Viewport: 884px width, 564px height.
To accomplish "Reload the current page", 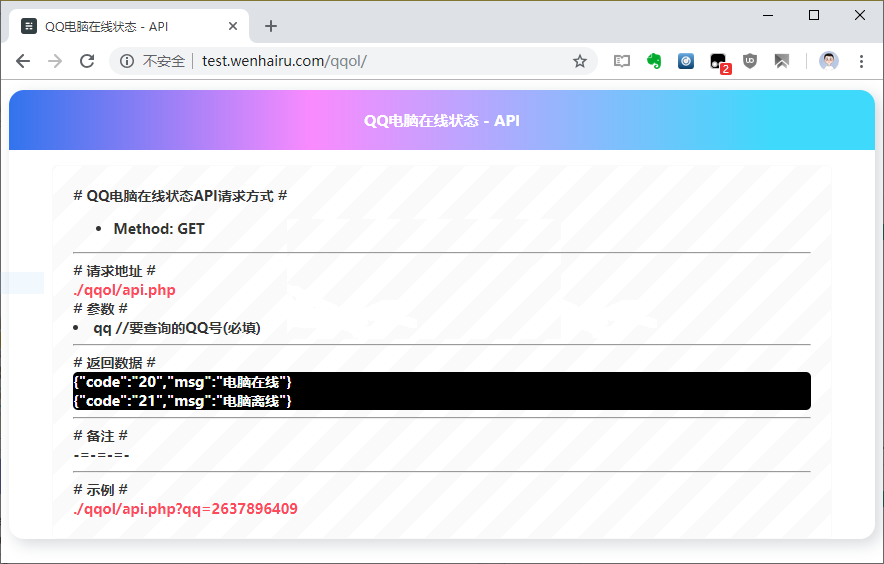I will point(87,61).
